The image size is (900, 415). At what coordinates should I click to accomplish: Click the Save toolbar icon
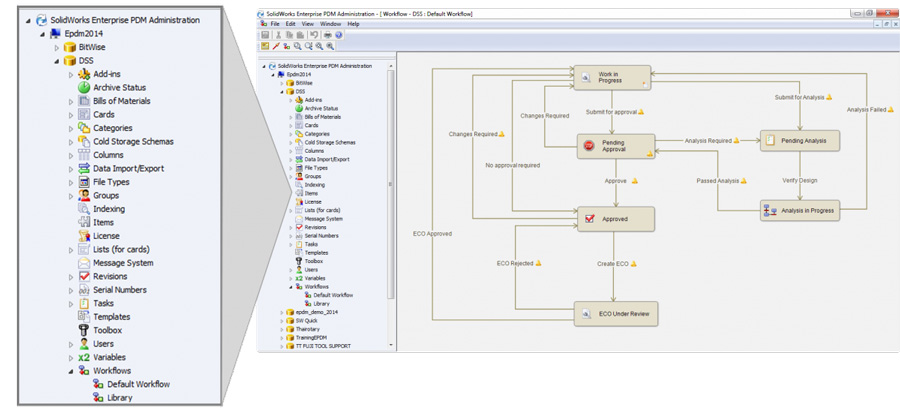tap(265, 35)
